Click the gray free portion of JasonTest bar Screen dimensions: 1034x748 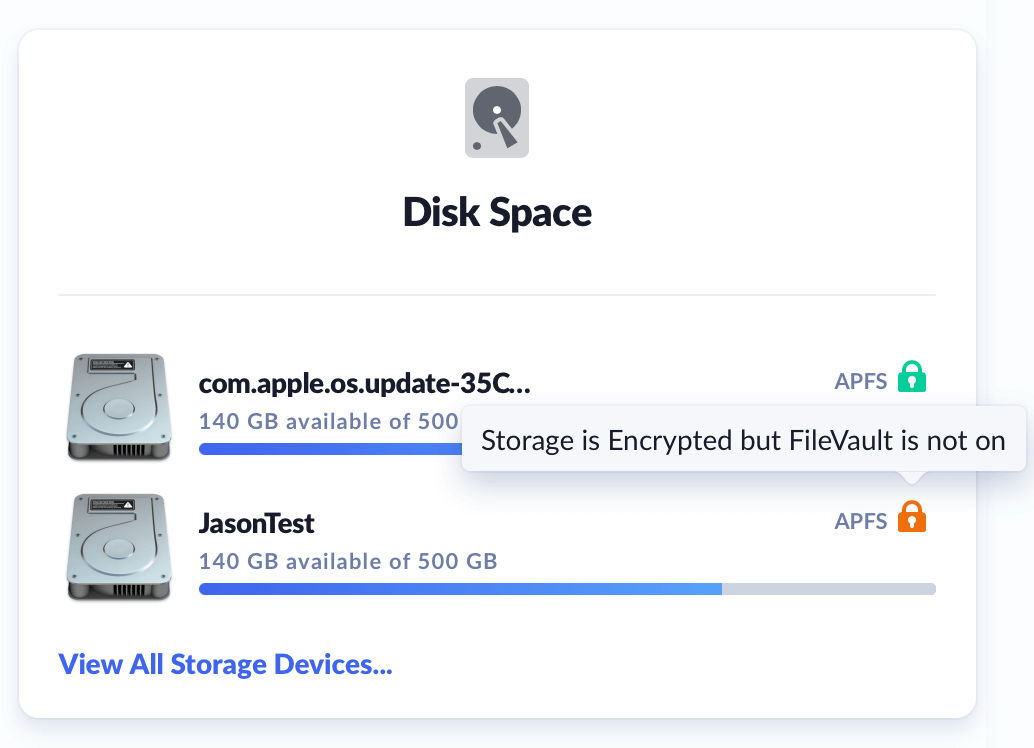[x=828, y=589]
